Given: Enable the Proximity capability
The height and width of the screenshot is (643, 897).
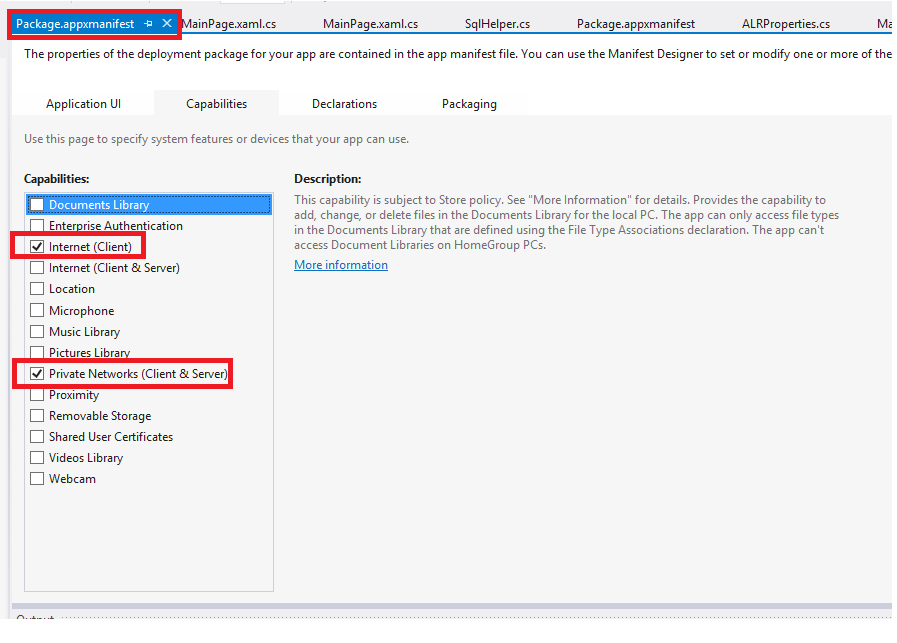Looking at the screenshot, I should [x=37, y=395].
